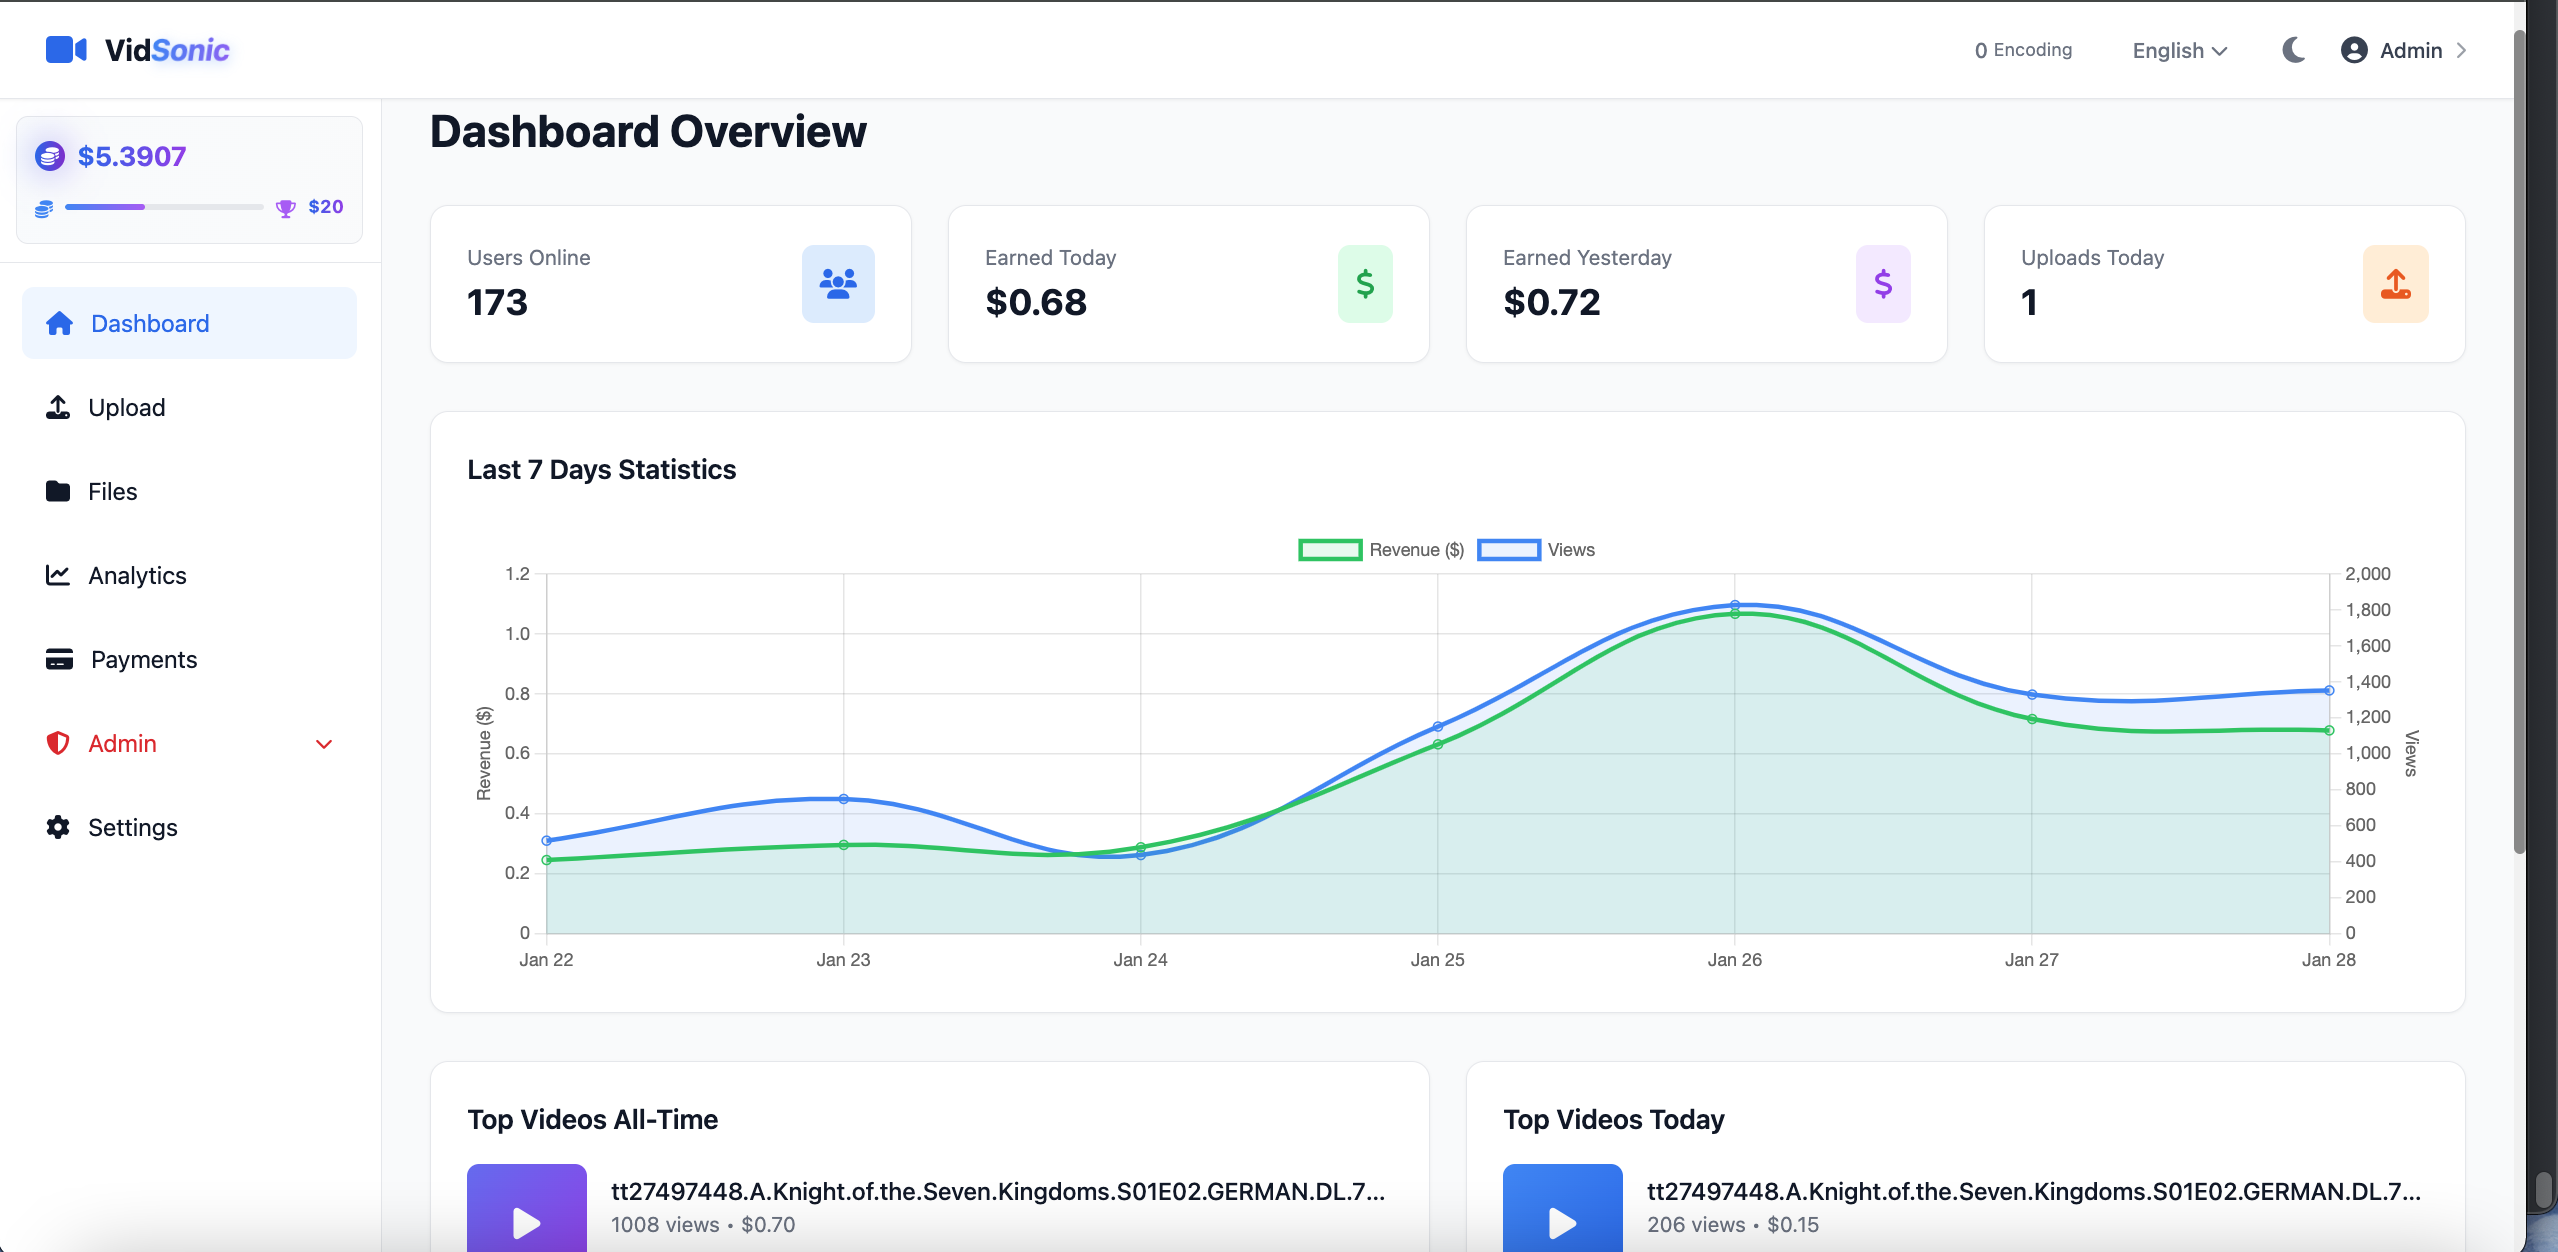Click the green Earned Today dollar icon
This screenshot has width=2558, height=1252.
tap(1365, 284)
